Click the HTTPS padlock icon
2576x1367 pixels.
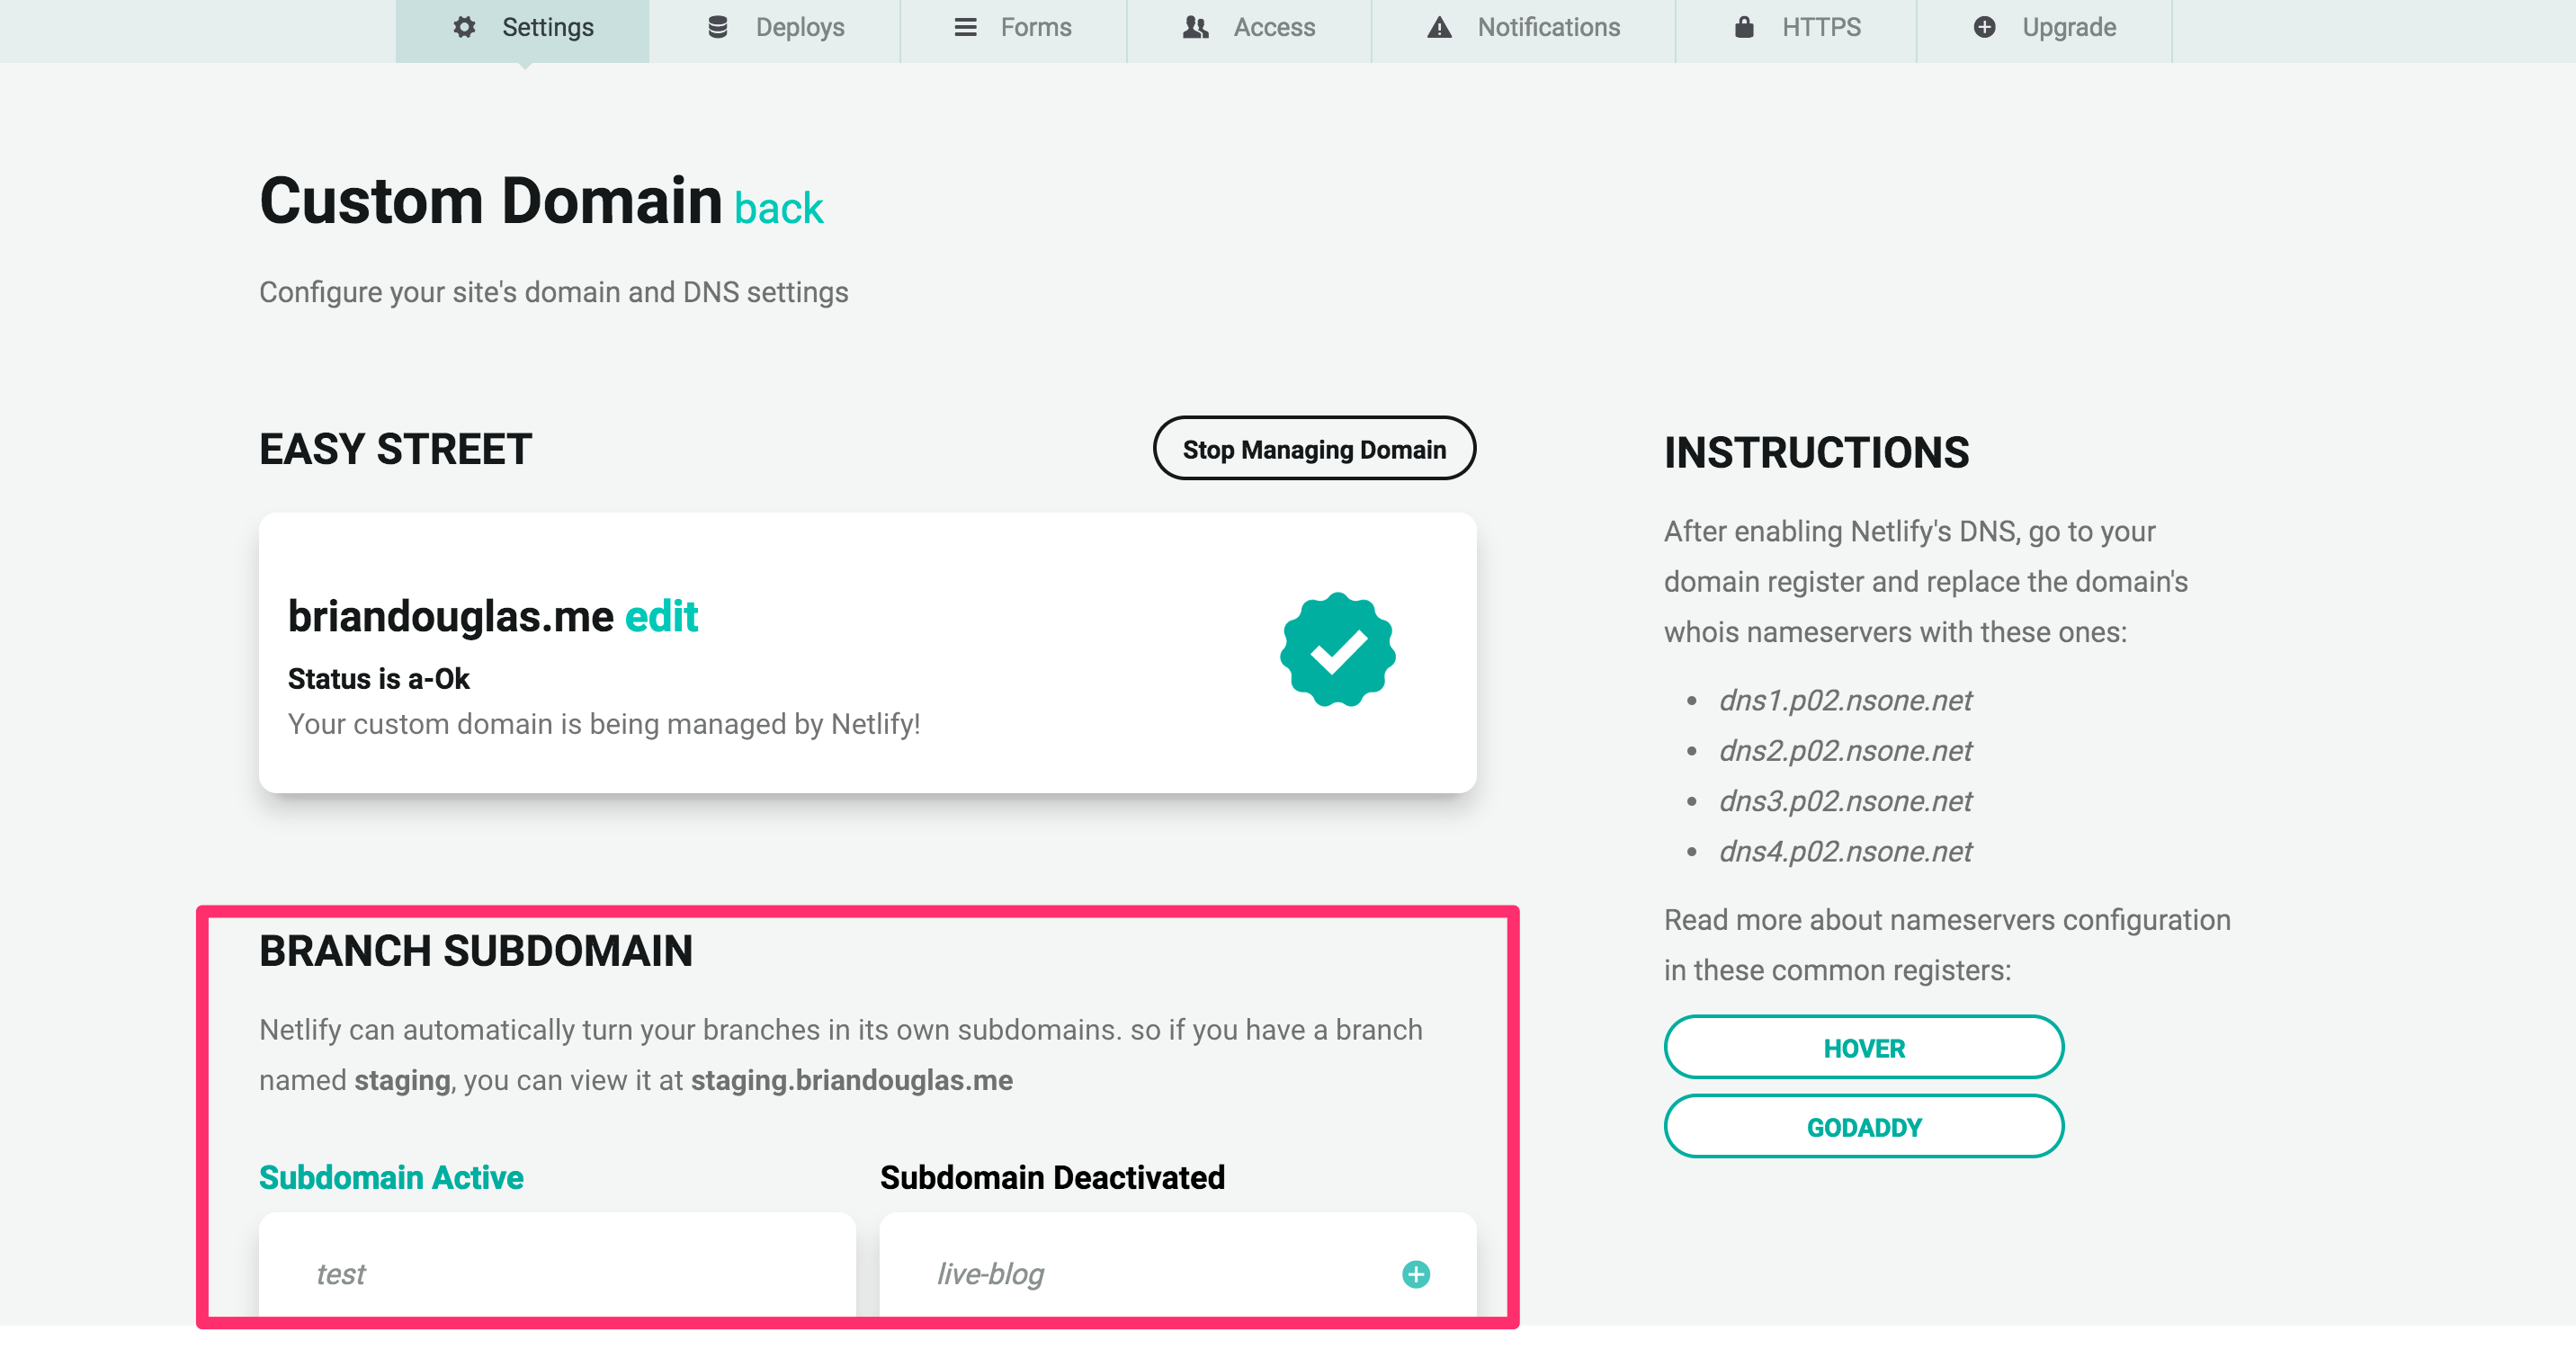coord(1743,27)
